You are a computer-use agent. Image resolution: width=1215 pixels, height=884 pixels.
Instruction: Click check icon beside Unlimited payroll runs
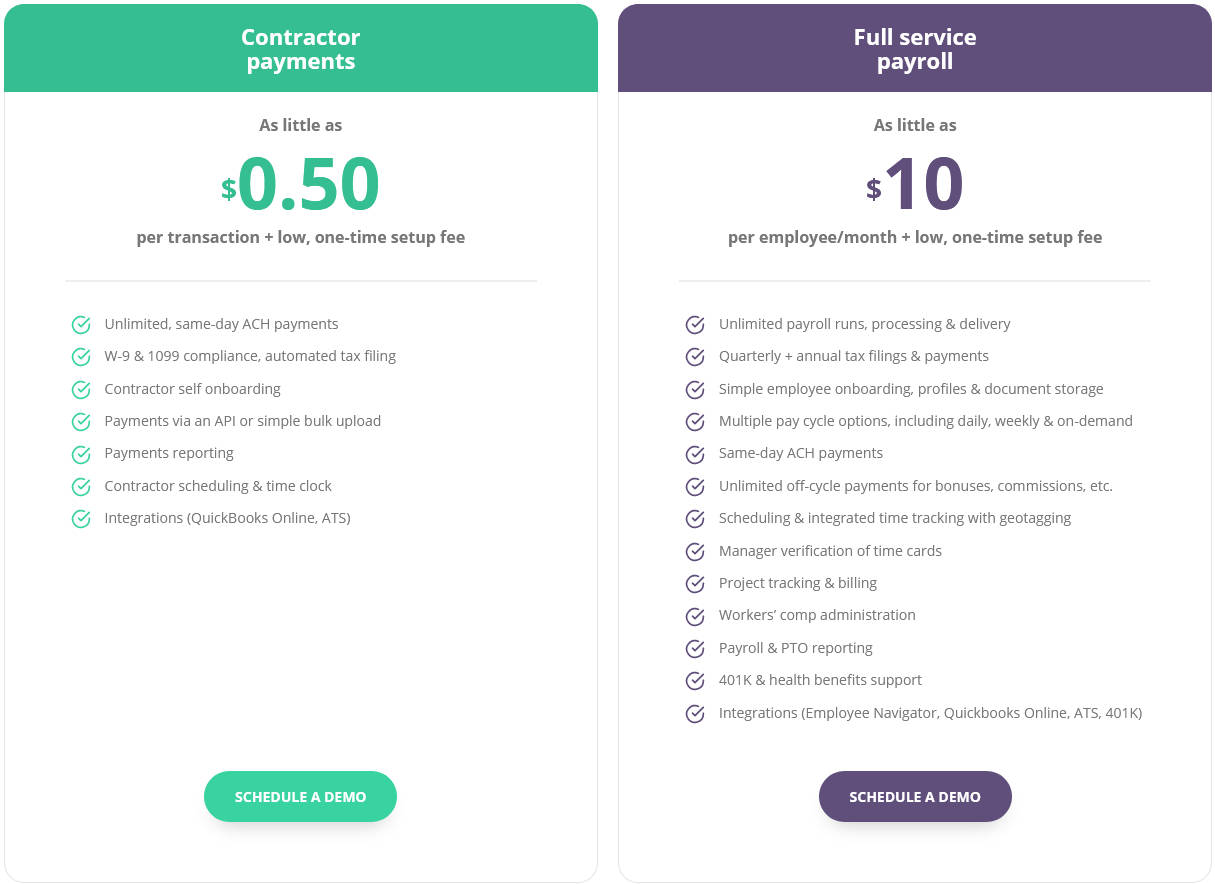click(x=695, y=325)
